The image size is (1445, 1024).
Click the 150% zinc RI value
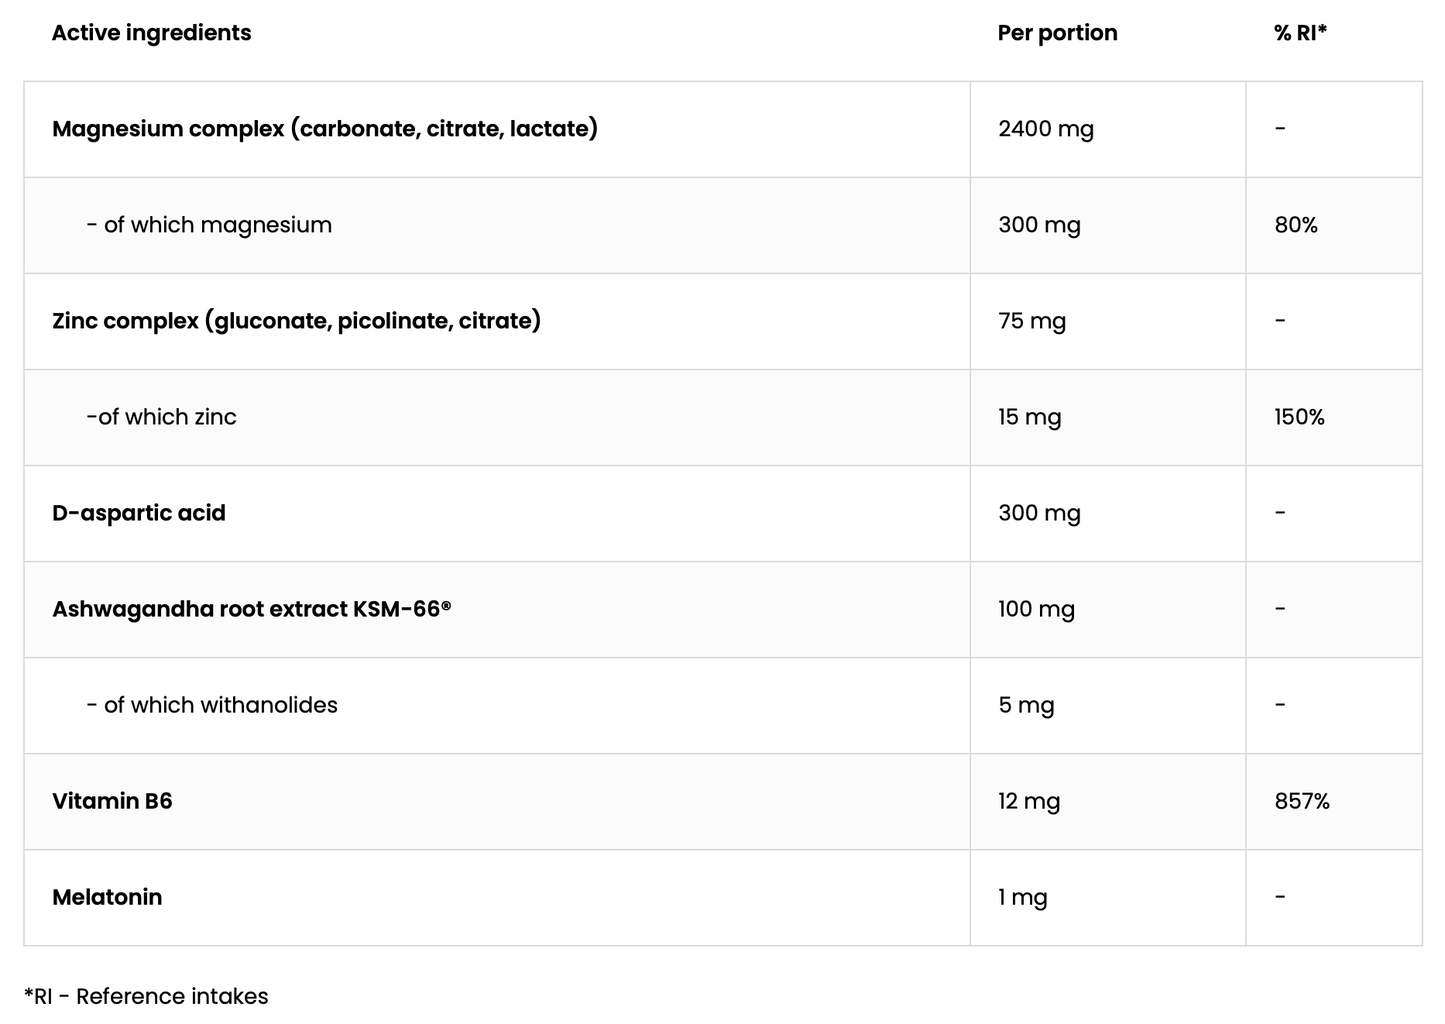point(1299,417)
